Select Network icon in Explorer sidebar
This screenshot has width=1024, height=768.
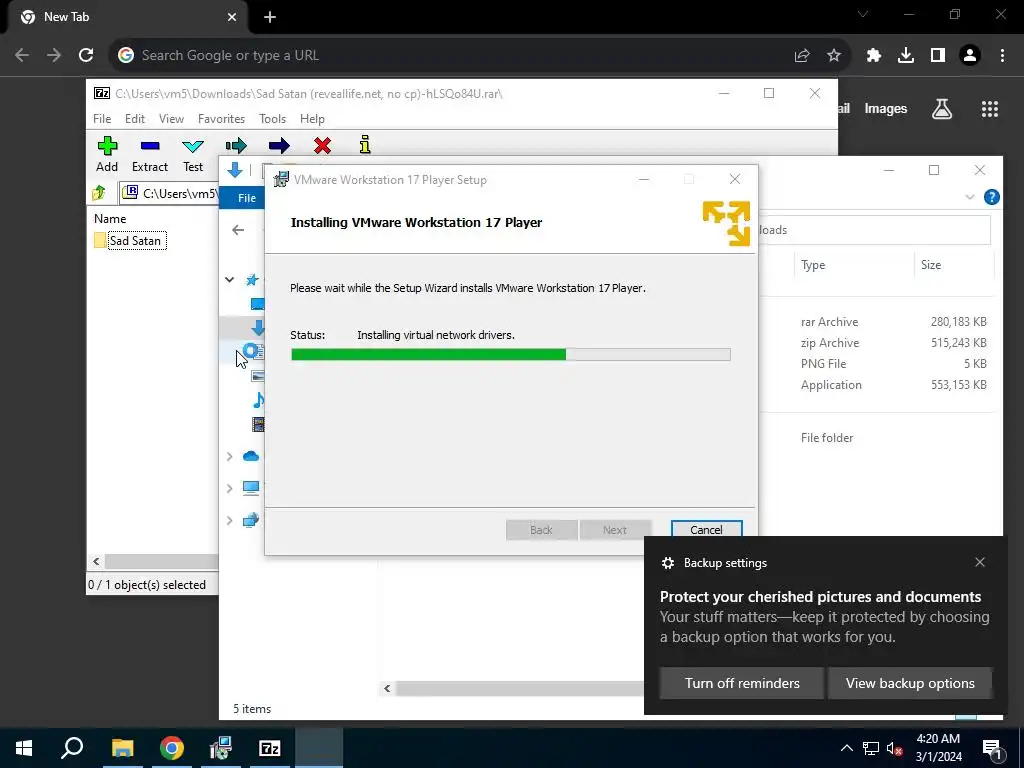(251, 520)
